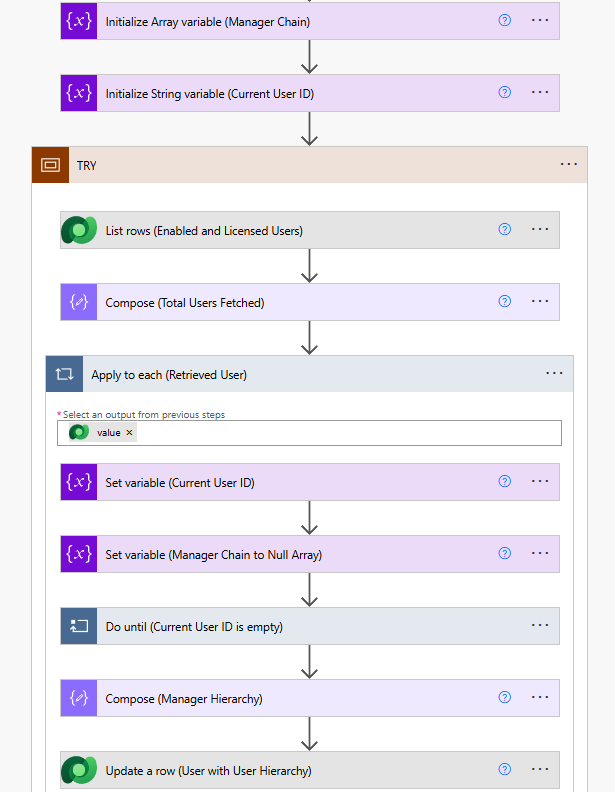The image size is (615, 792).
Task: Click the Select an output input field
Action: coord(340,433)
